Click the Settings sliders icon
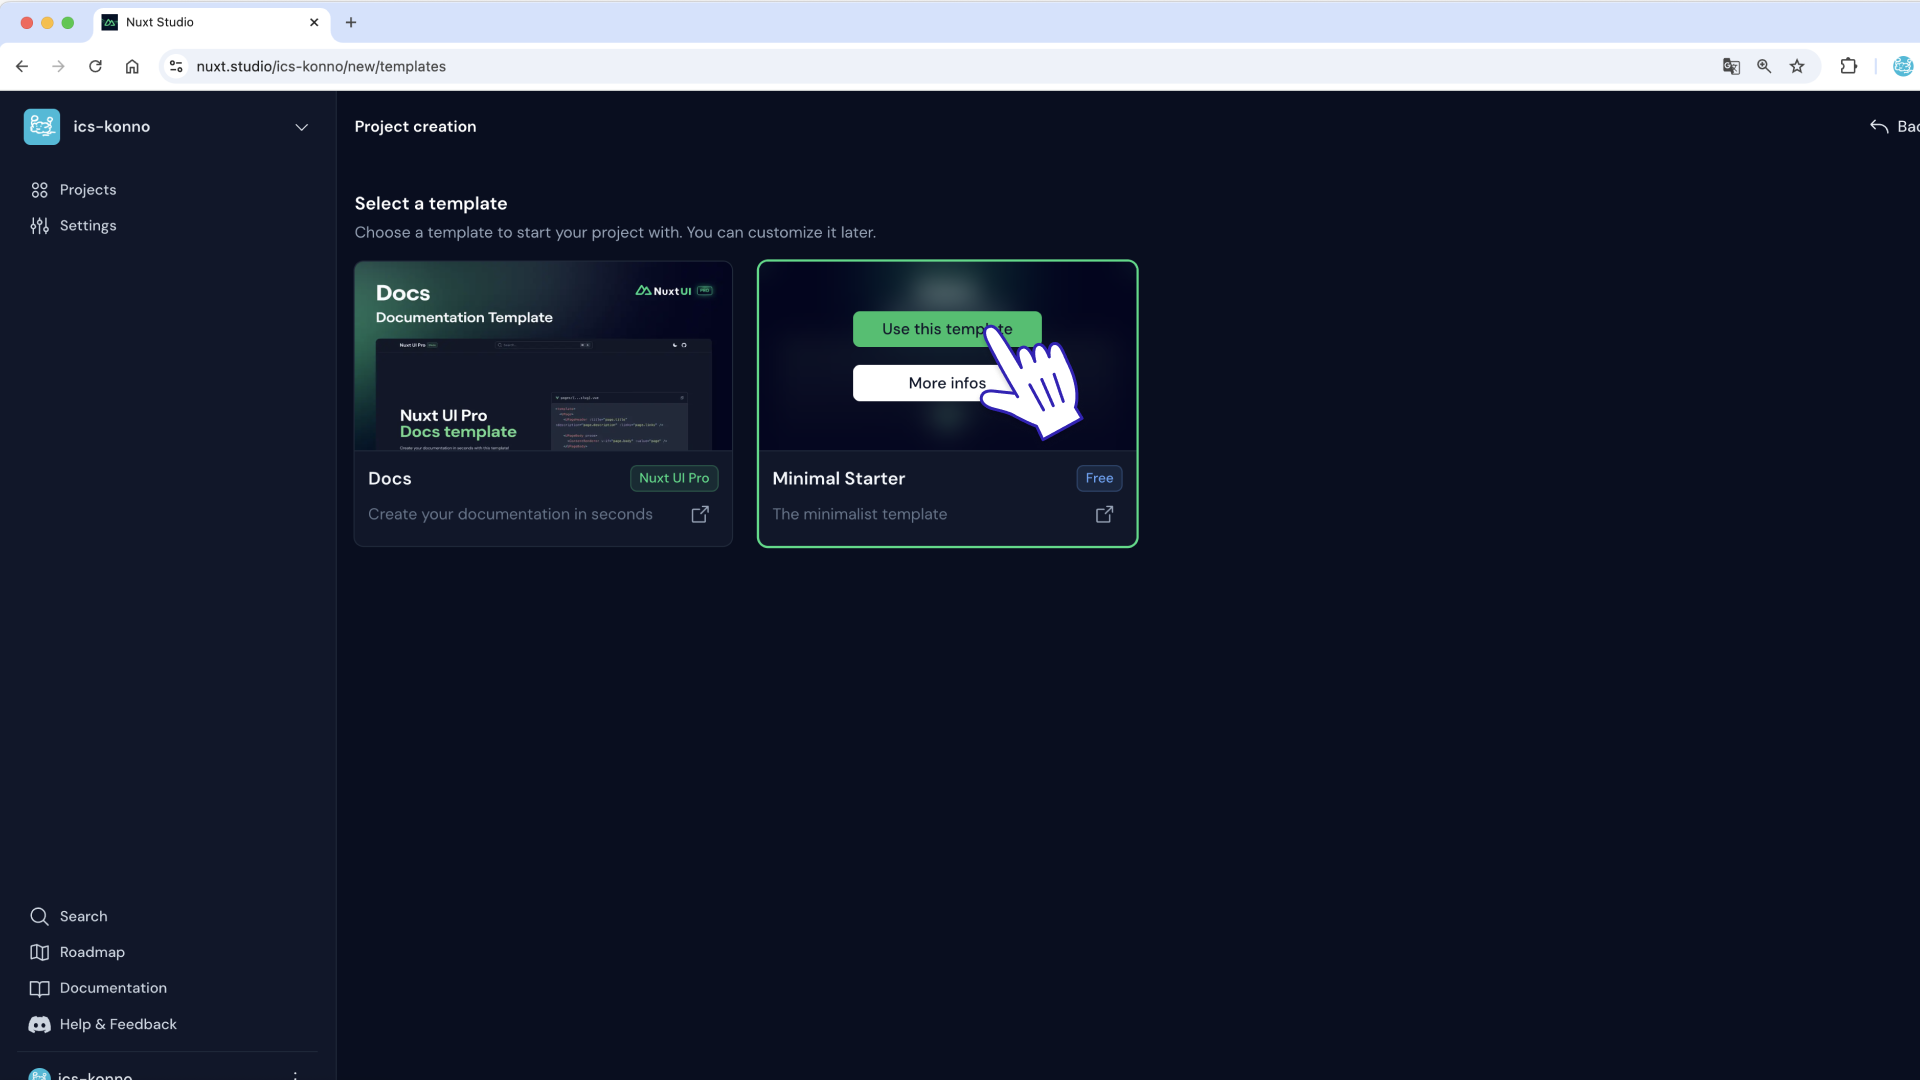 click(39, 226)
